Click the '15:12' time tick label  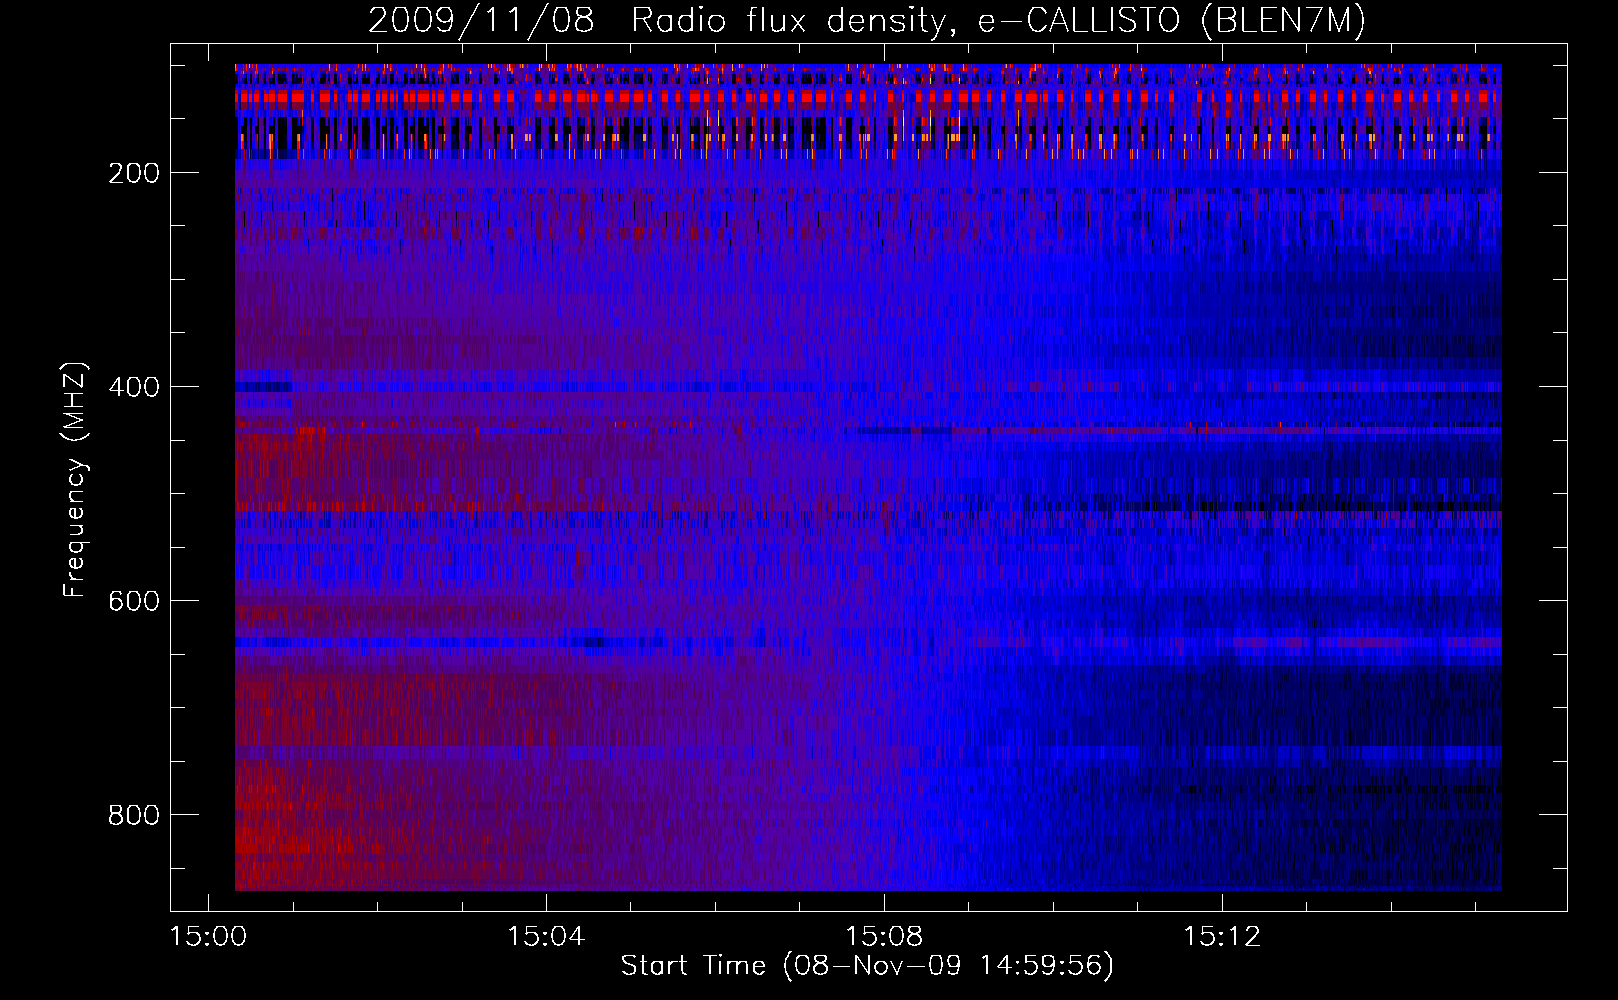(1222, 937)
